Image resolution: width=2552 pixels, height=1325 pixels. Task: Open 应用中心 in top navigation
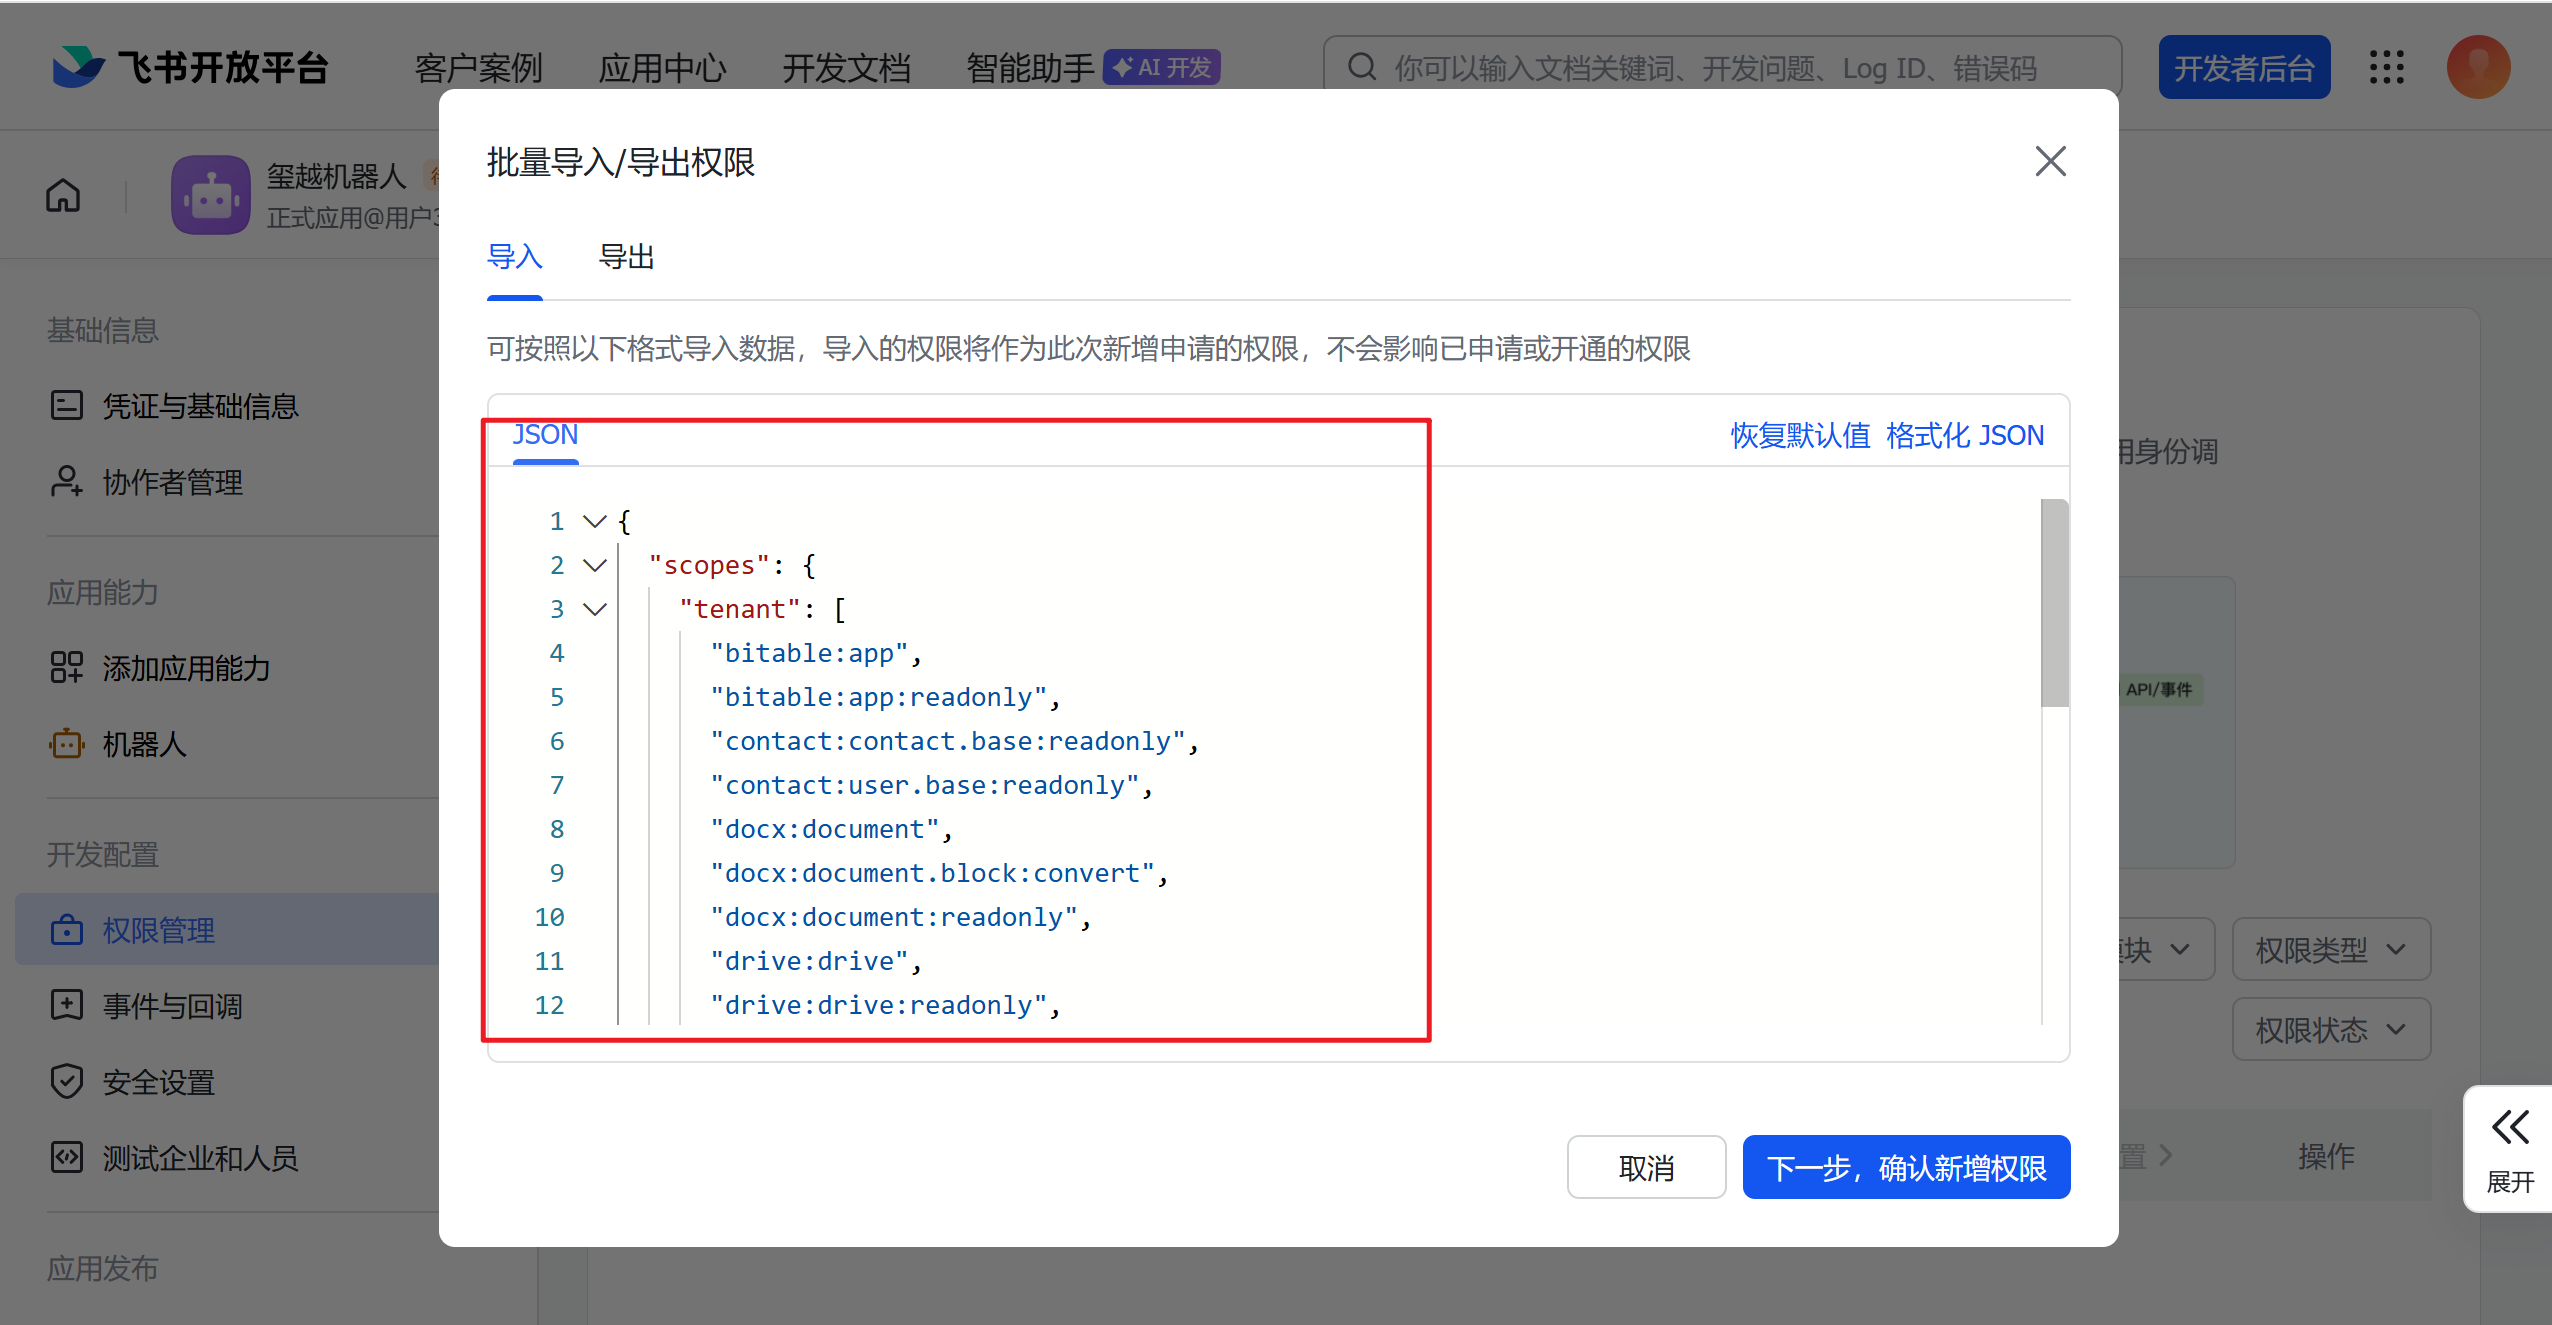pyautogui.click(x=662, y=68)
